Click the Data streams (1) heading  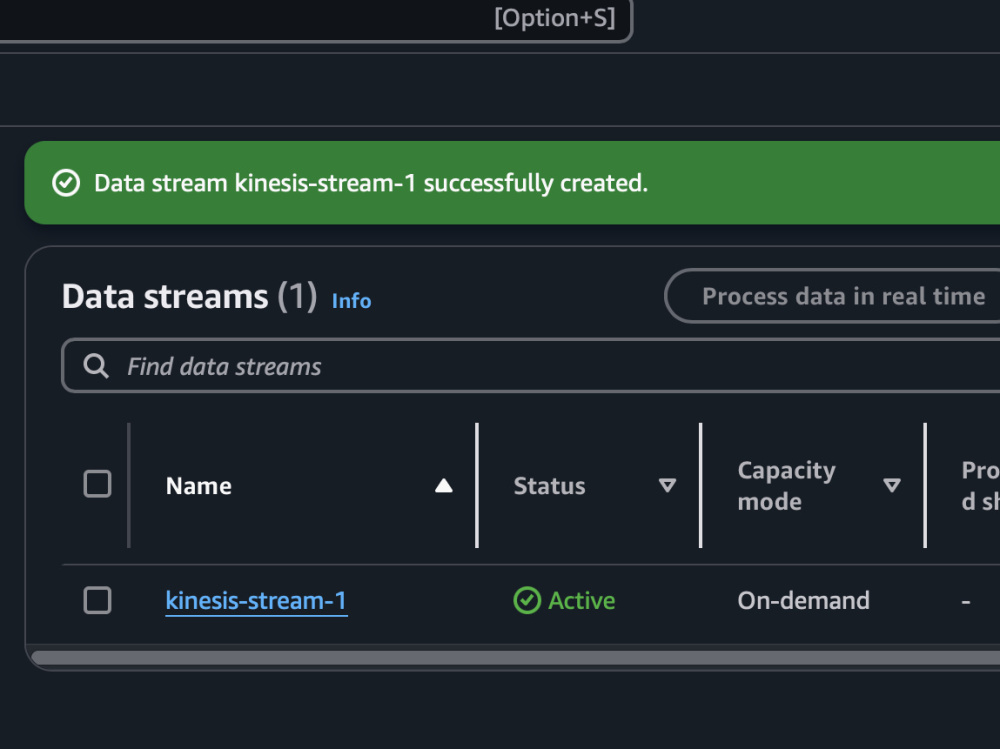tap(189, 297)
